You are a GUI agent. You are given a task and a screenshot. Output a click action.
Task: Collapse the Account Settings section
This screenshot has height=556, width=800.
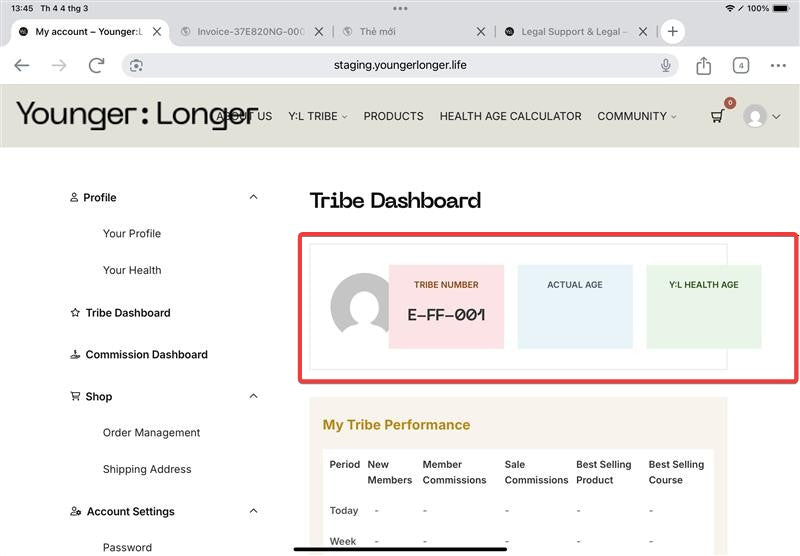[x=253, y=512]
